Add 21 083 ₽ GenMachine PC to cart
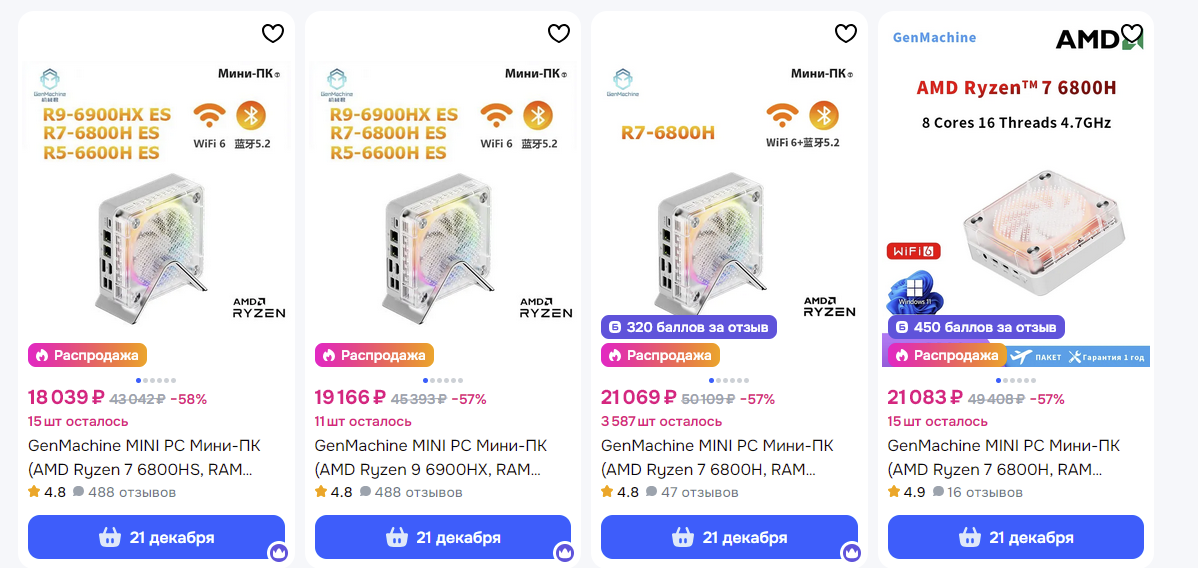Image resolution: width=1198 pixels, height=568 pixels. pos(1015,537)
